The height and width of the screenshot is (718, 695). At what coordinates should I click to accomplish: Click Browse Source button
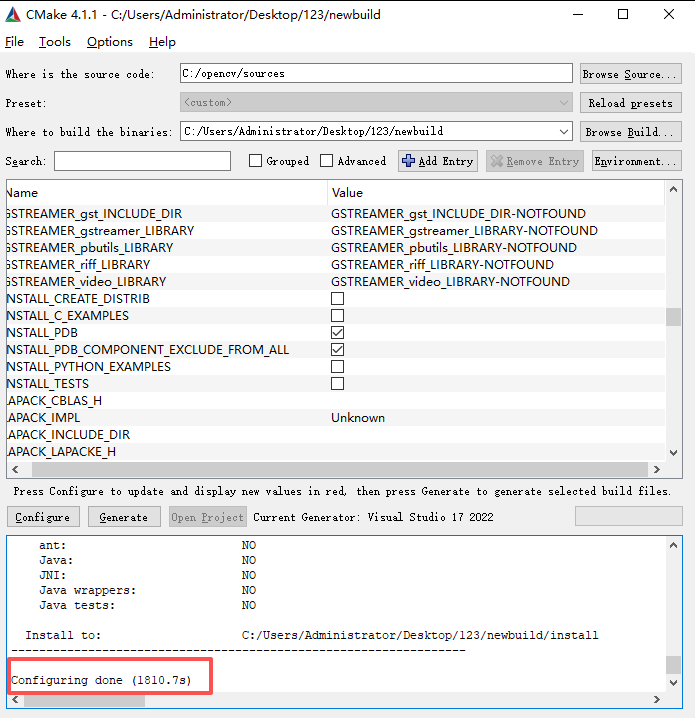click(x=630, y=74)
